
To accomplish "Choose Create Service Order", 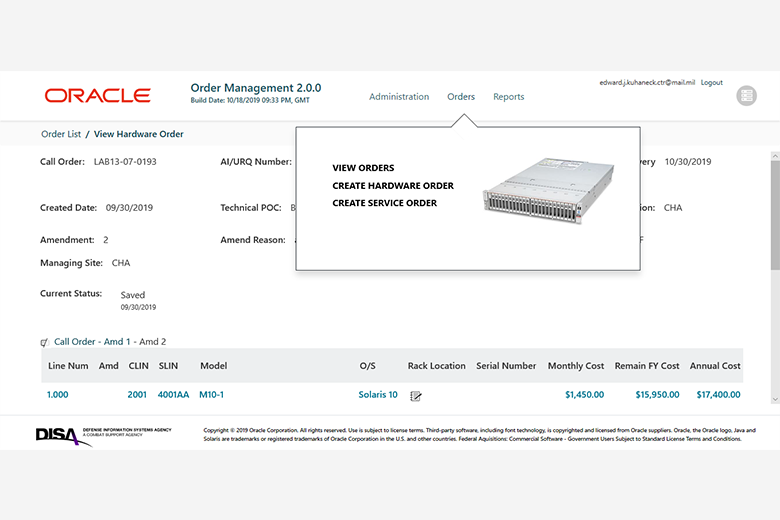I will pos(385,203).
